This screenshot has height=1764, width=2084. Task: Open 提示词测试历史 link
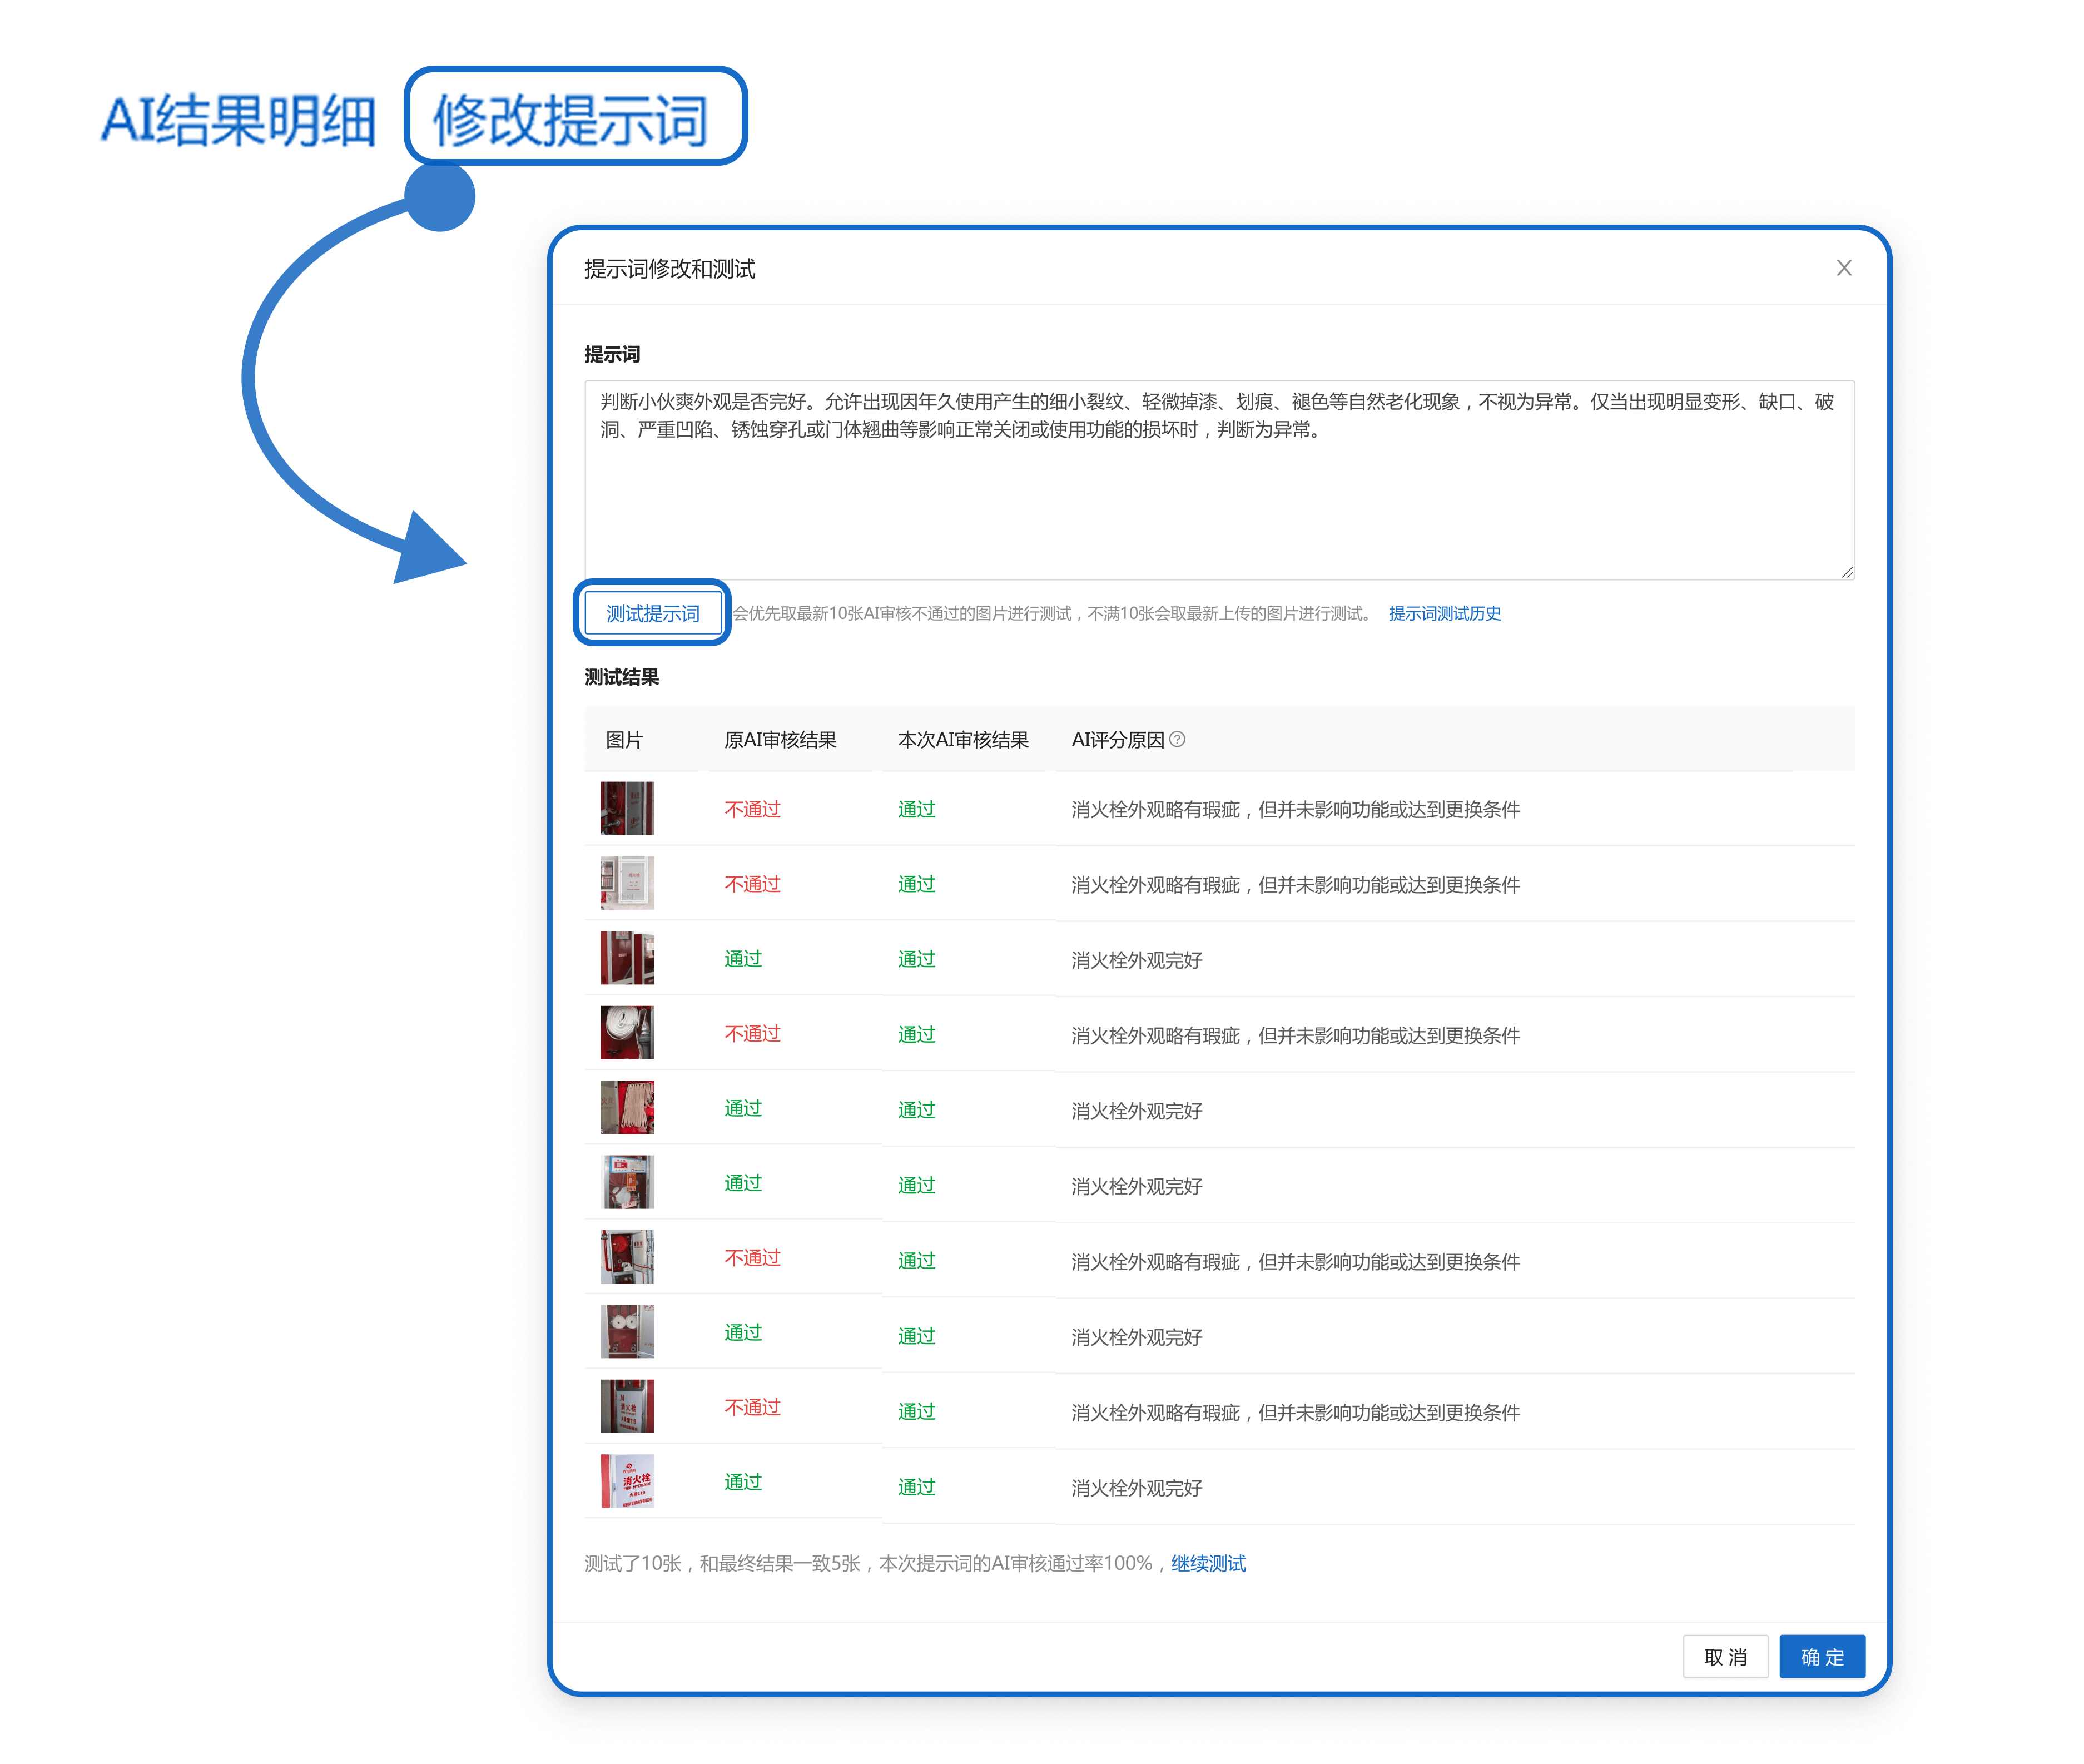1444,613
